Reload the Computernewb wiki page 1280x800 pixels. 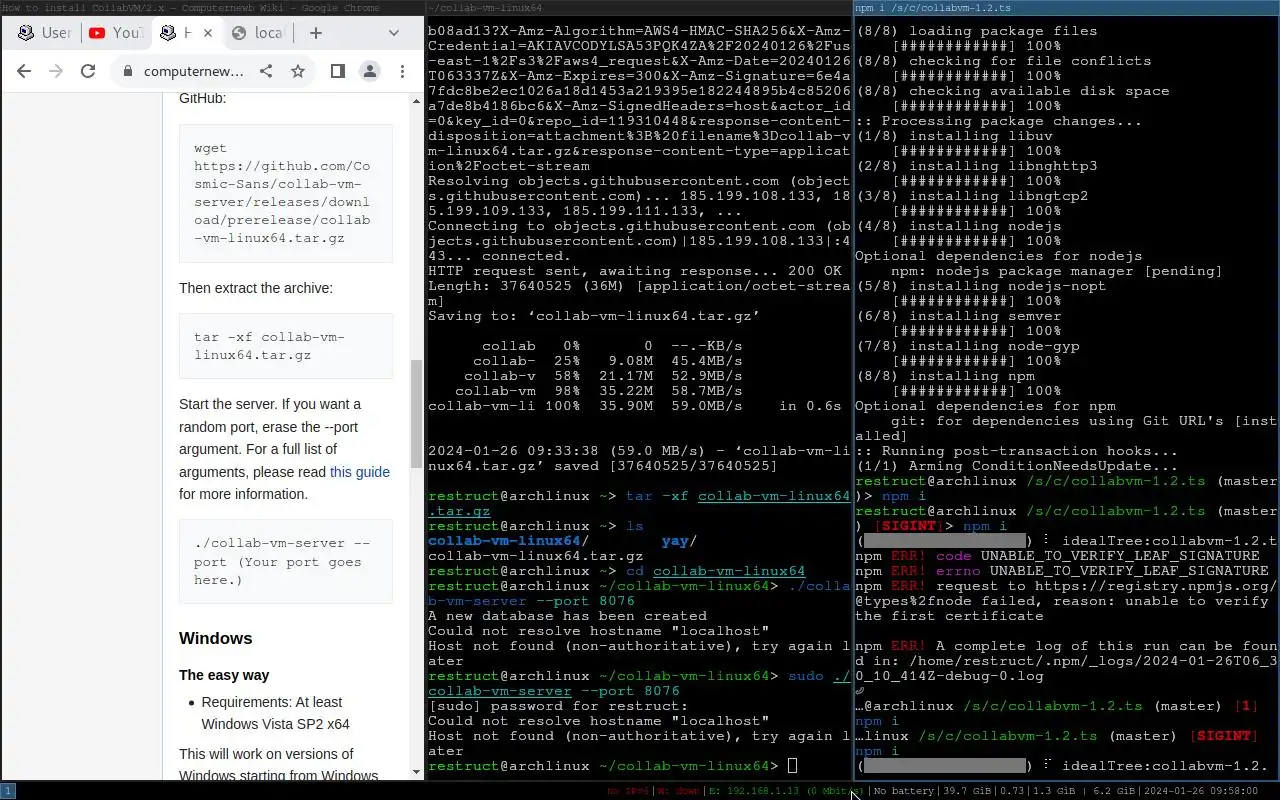pyautogui.click(x=88, y=71)
